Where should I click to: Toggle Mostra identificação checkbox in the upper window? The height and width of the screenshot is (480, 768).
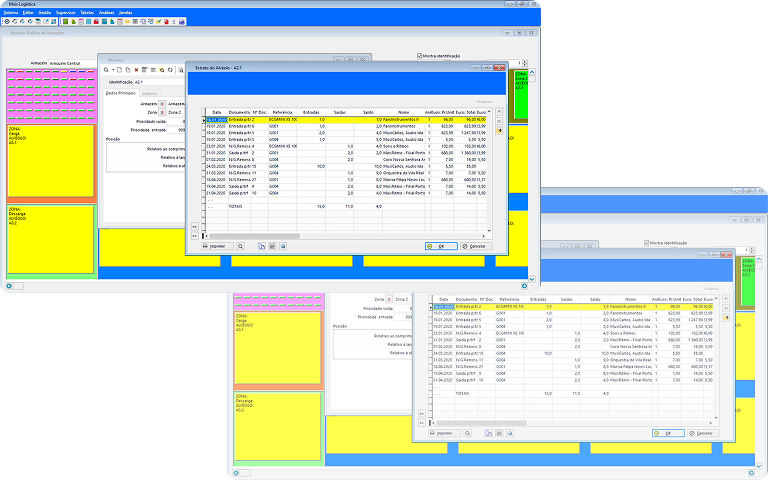pyautogui.click(x=419, y=56)
